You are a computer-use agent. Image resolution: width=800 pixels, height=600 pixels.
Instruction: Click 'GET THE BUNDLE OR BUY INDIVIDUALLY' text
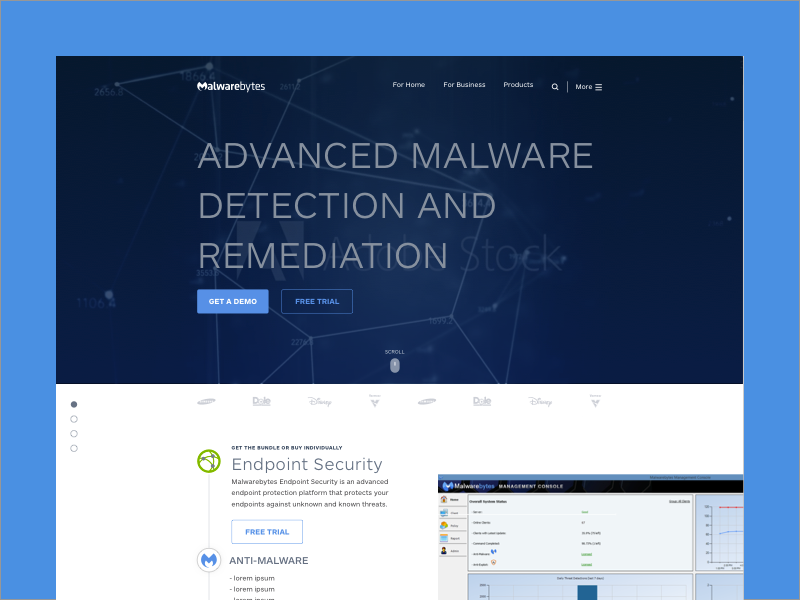coord(287,447)
